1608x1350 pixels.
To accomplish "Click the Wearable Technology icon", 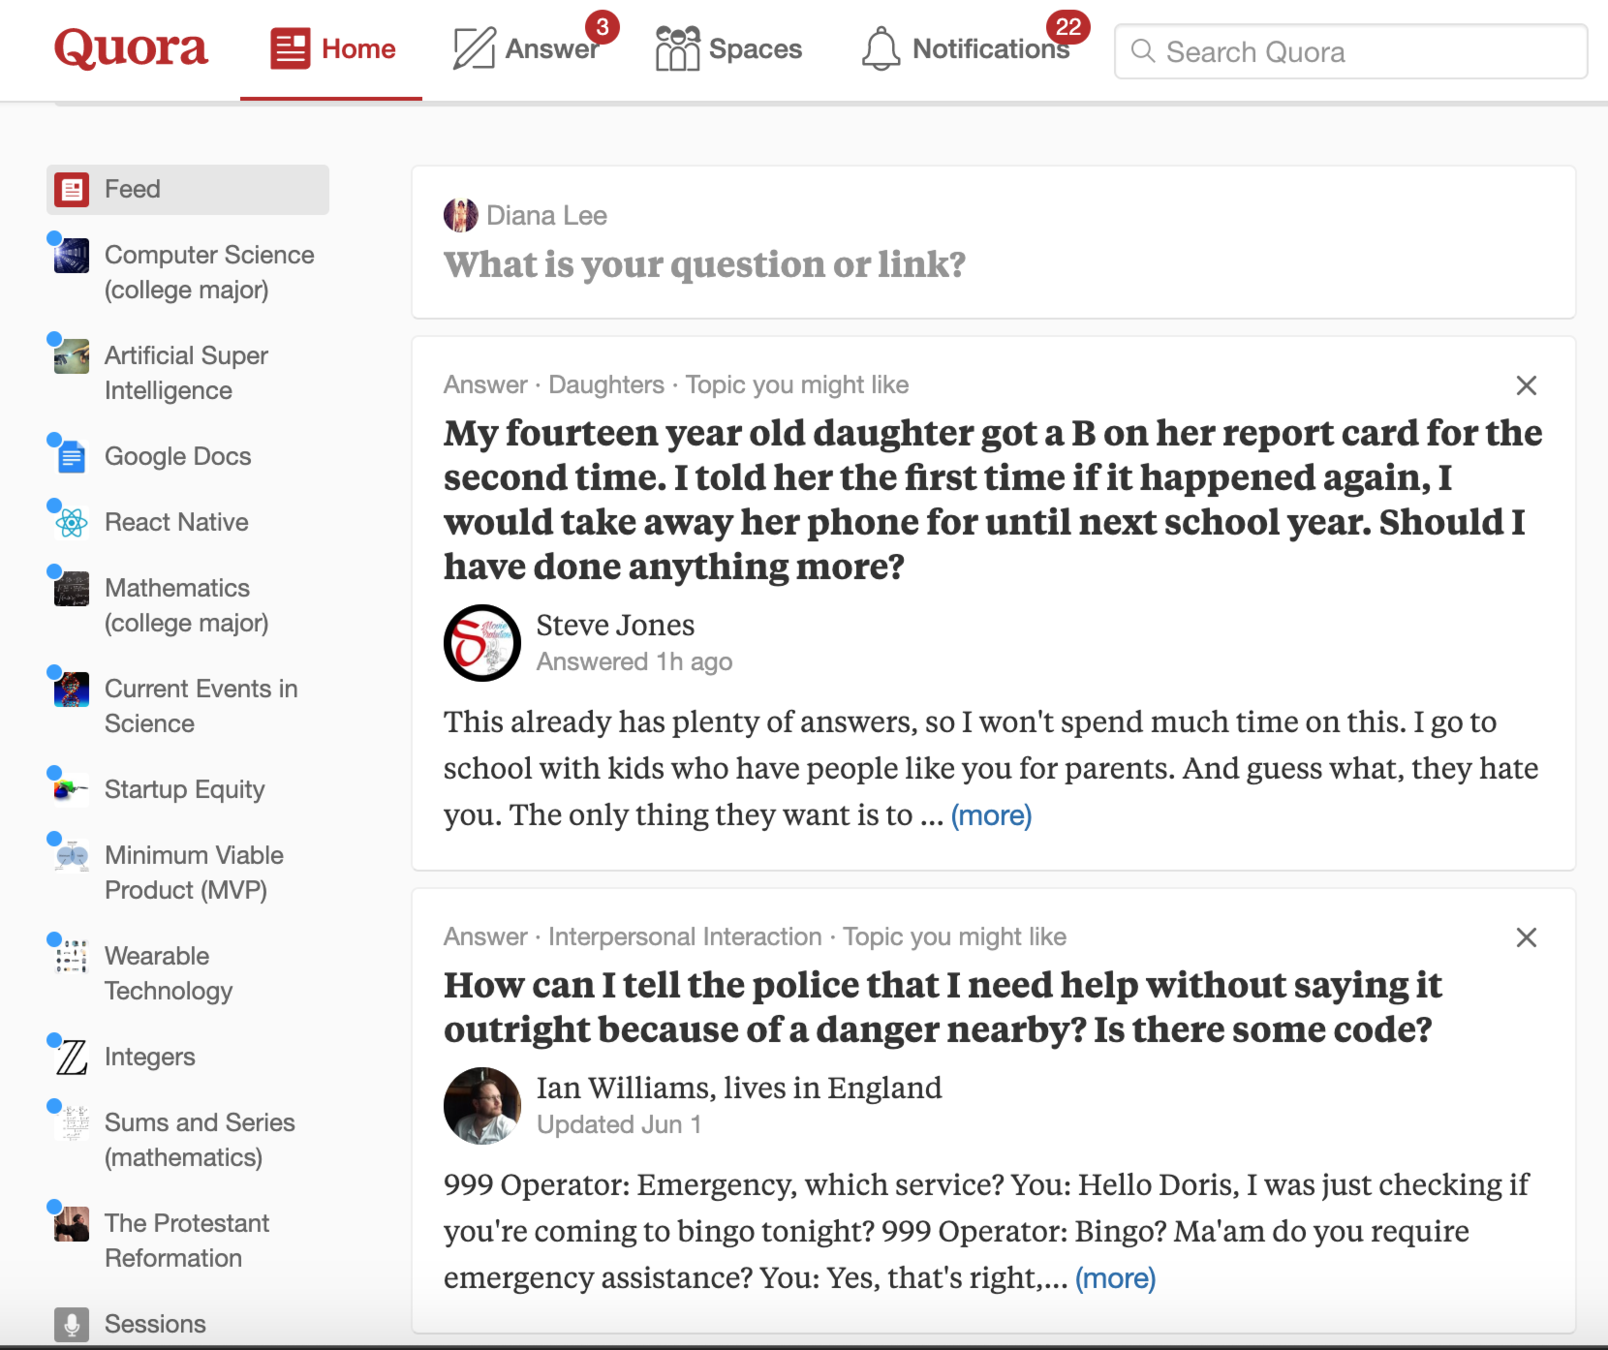I will click(x=71, y=957).
